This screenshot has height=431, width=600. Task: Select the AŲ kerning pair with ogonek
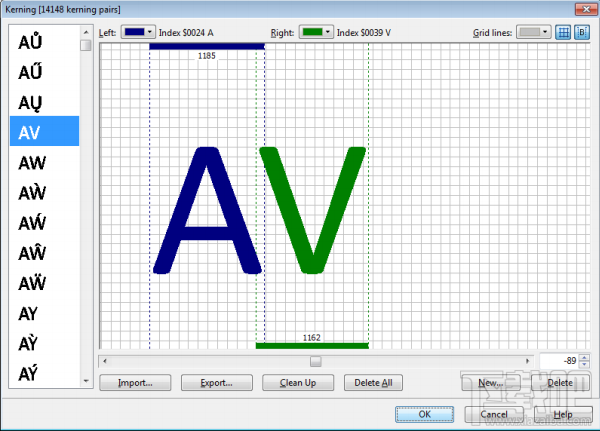(x=44, y=102)
